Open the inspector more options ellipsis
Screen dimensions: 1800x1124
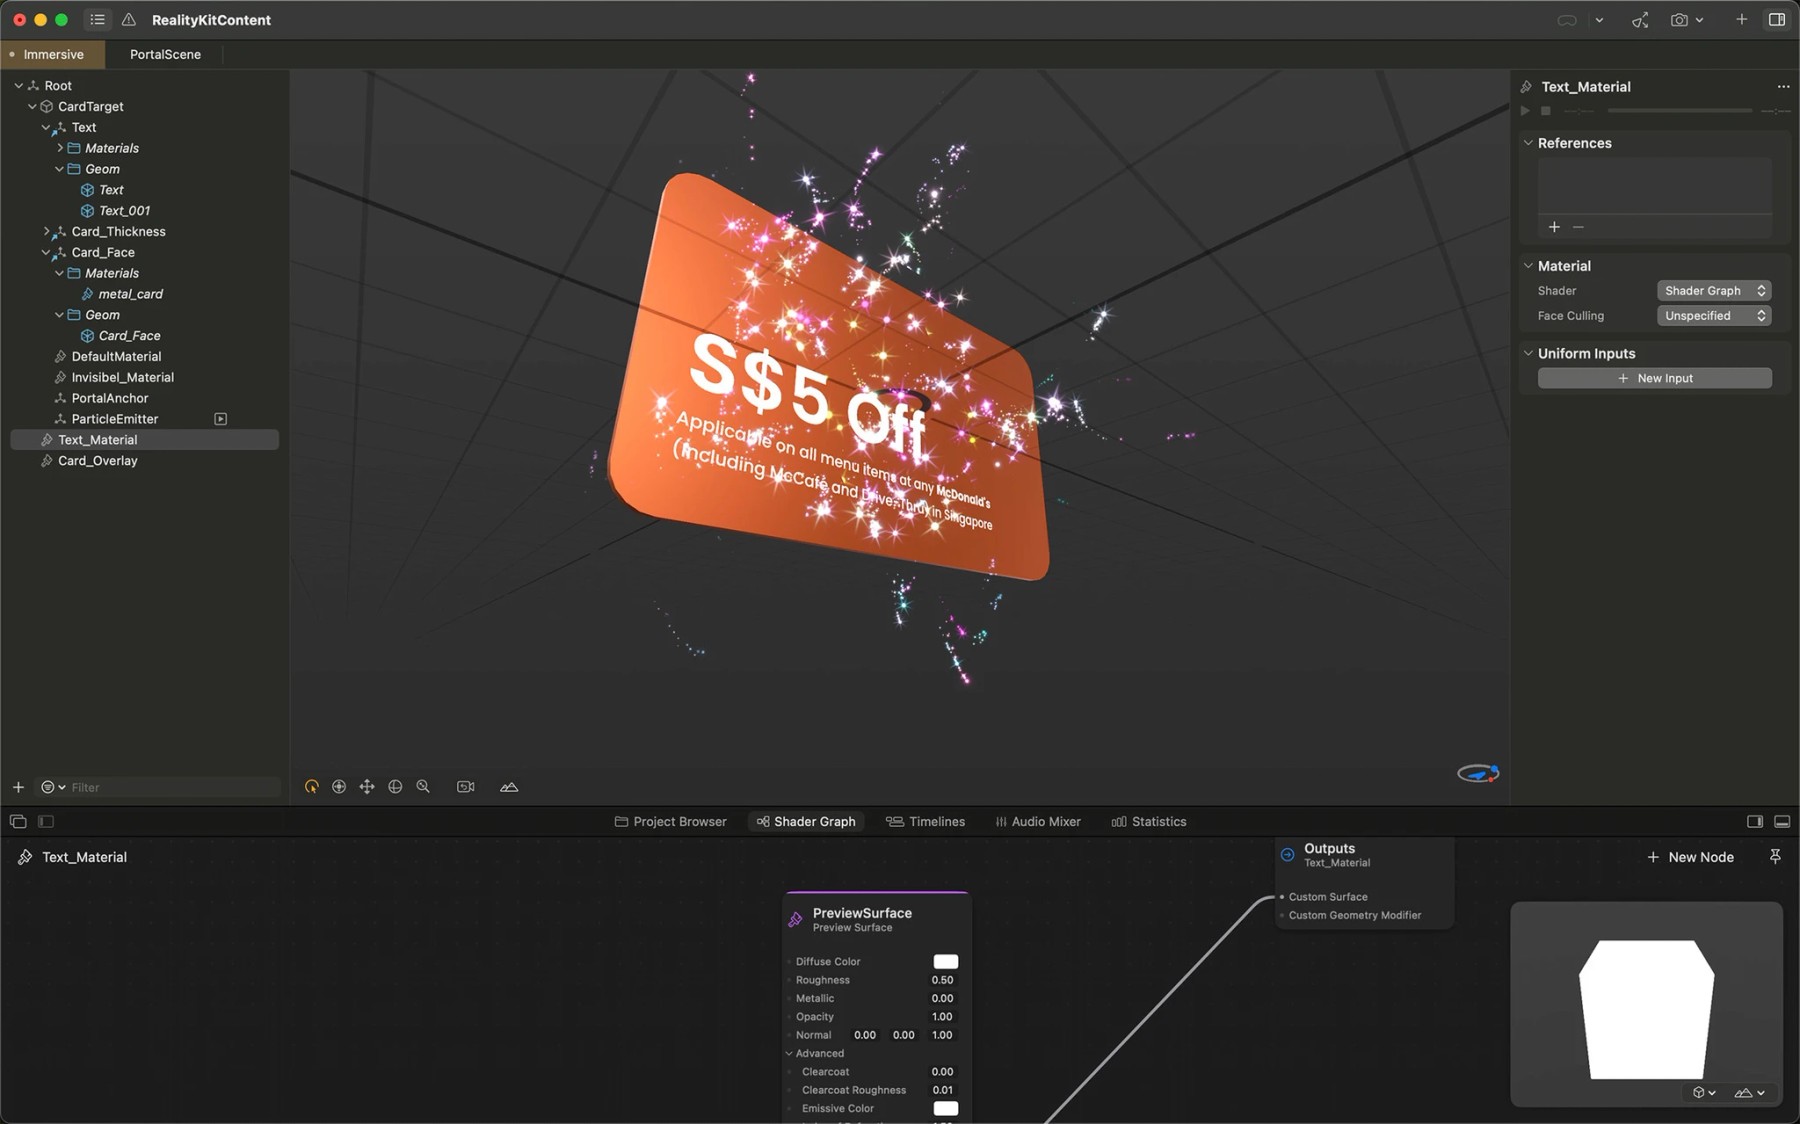click(x=1783, y=87)
